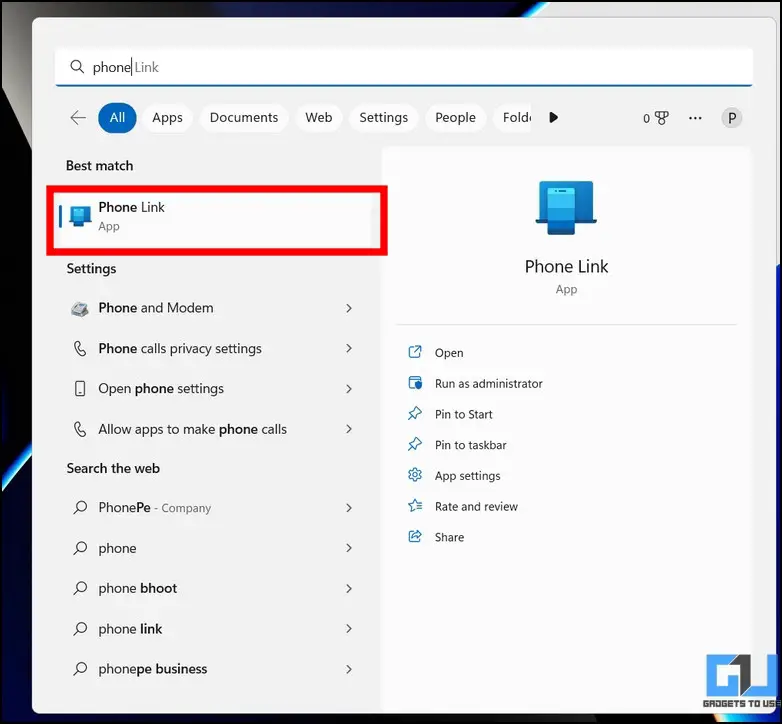Open Phone and Modem setting
The image size is (782, 724).
click(211, 308)
